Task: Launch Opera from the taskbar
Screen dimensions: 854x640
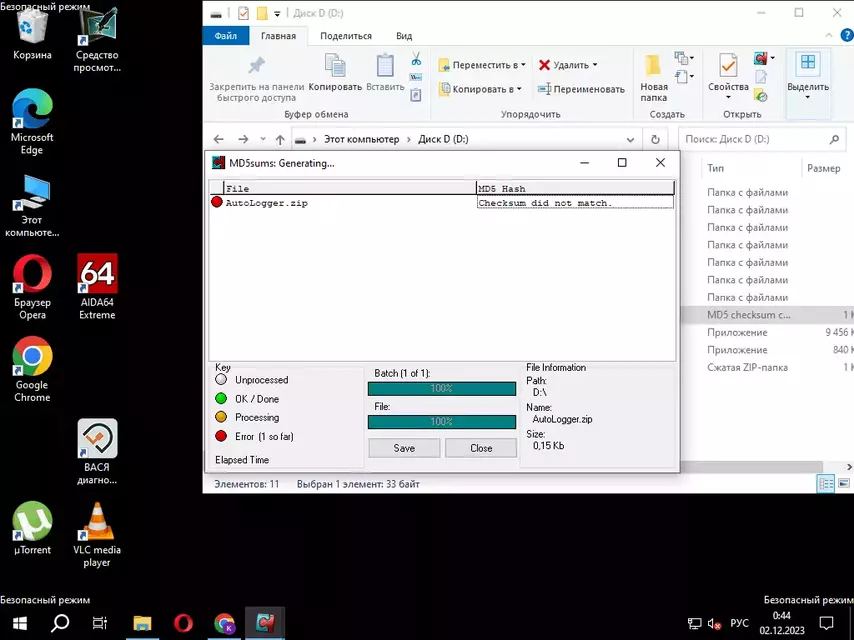Action: click(183, 623)
